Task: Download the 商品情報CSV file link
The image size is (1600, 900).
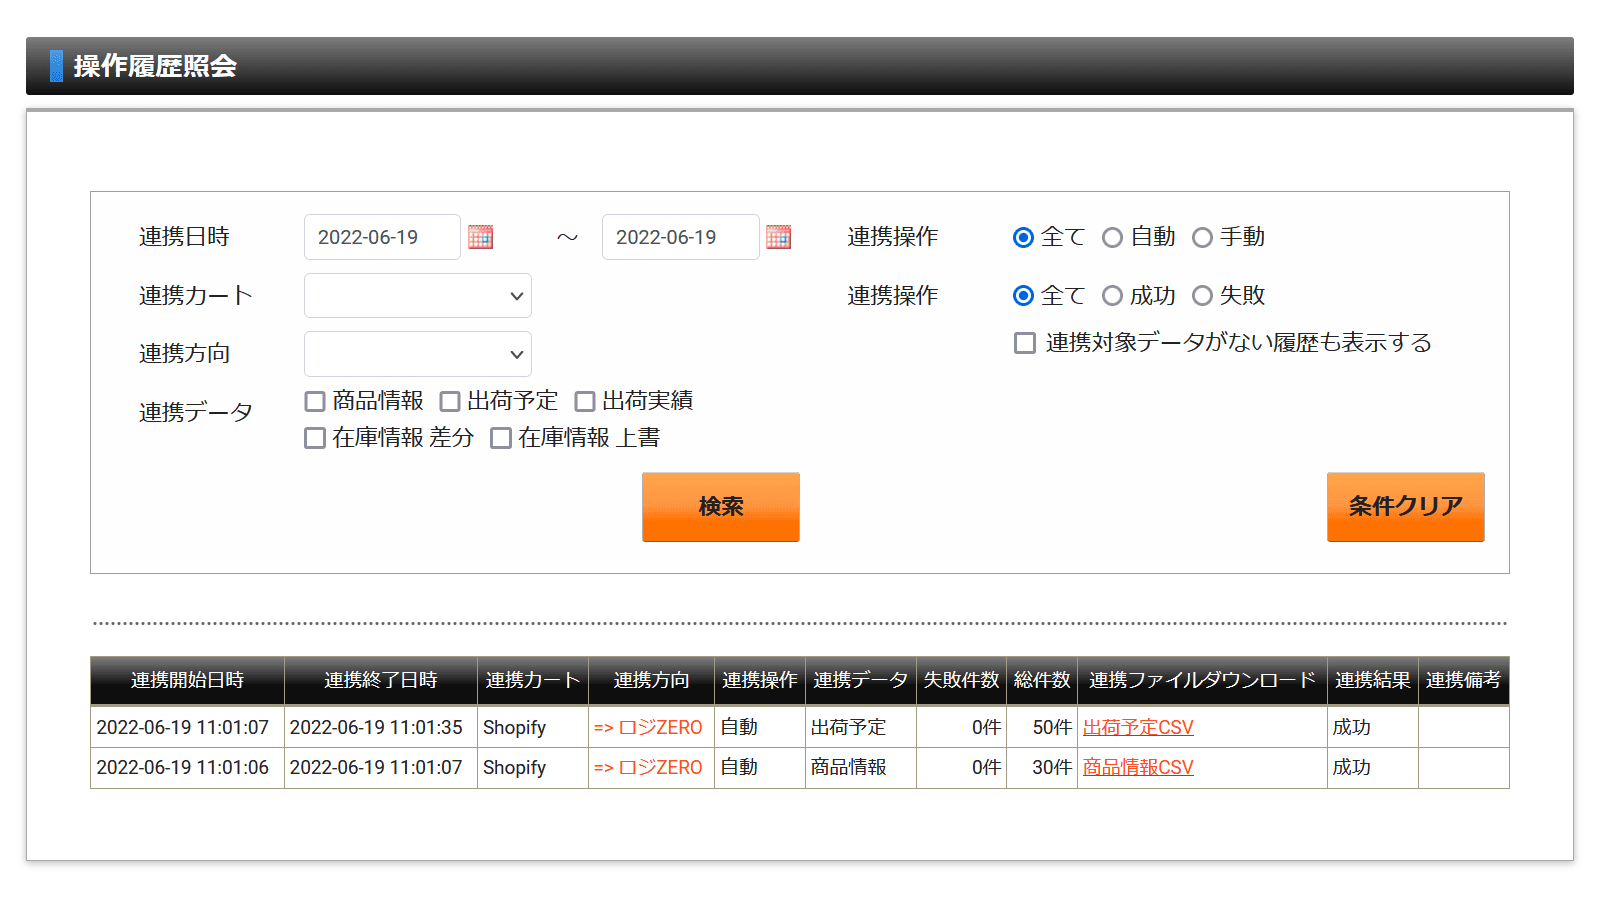Action: (1138, 768)
